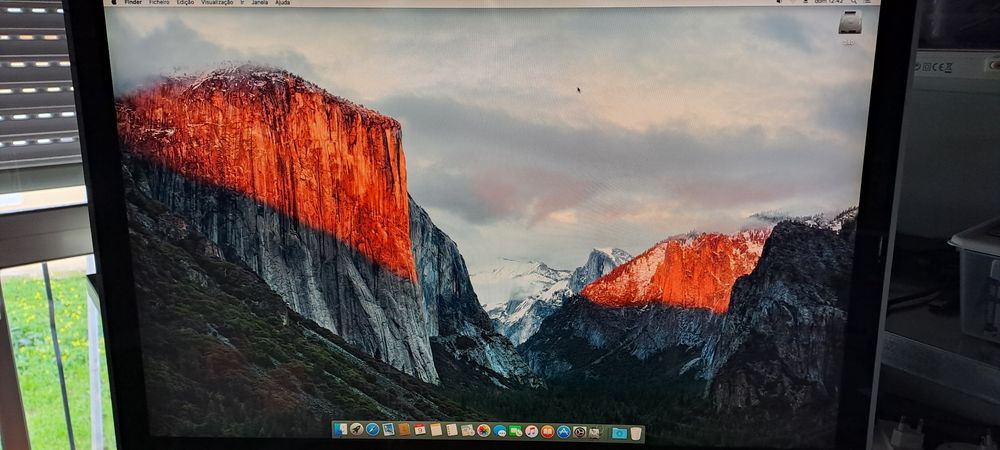Open the Apple menu

point(114,3)
